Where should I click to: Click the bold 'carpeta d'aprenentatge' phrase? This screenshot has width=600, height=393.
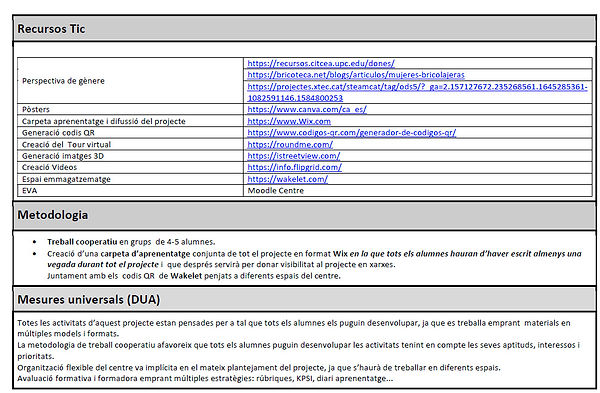click(145, 254)
